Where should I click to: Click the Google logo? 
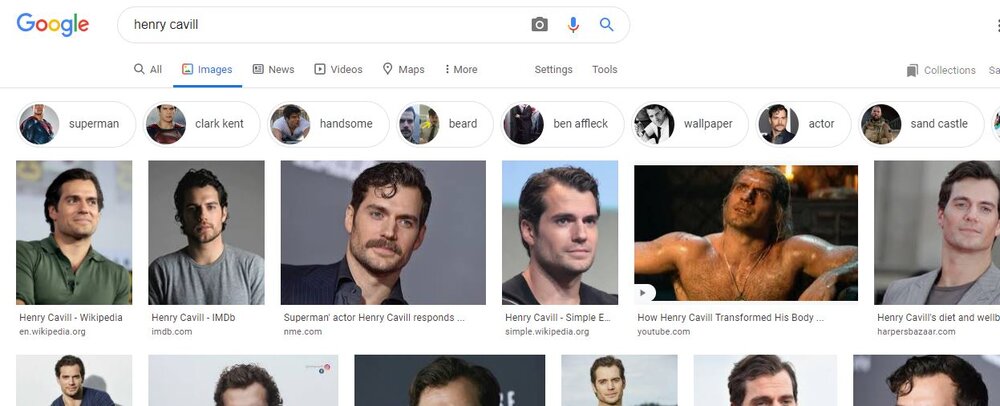(53, 25)
